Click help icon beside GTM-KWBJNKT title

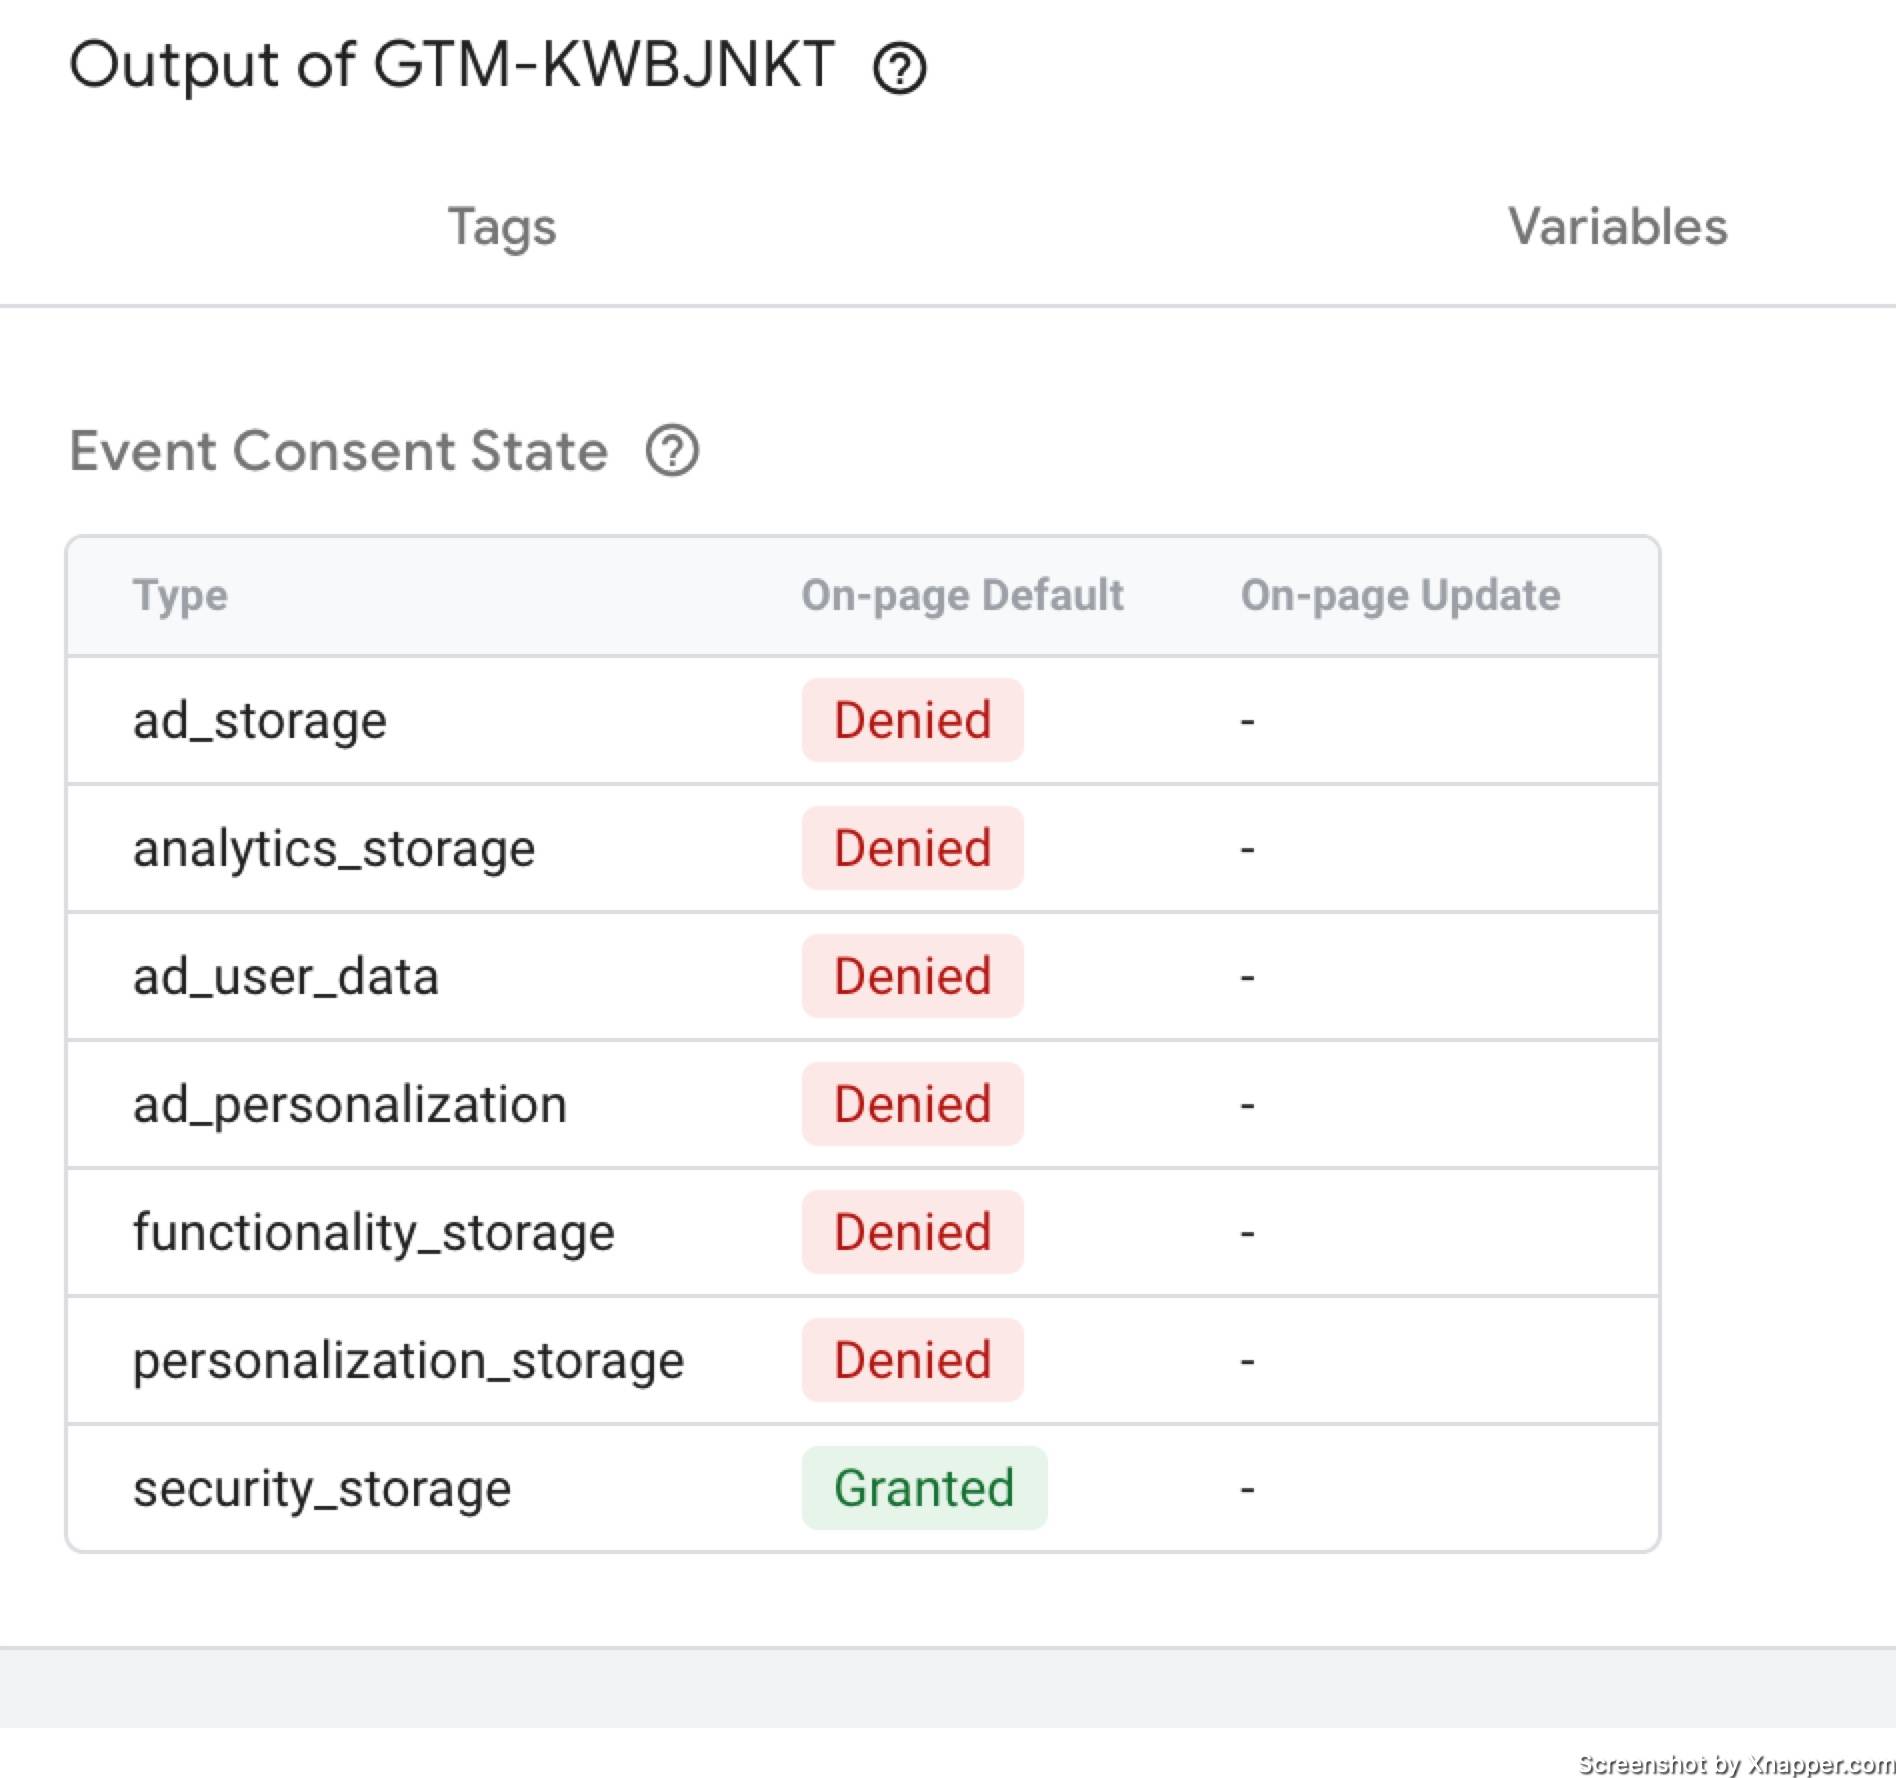click(899, 69)
